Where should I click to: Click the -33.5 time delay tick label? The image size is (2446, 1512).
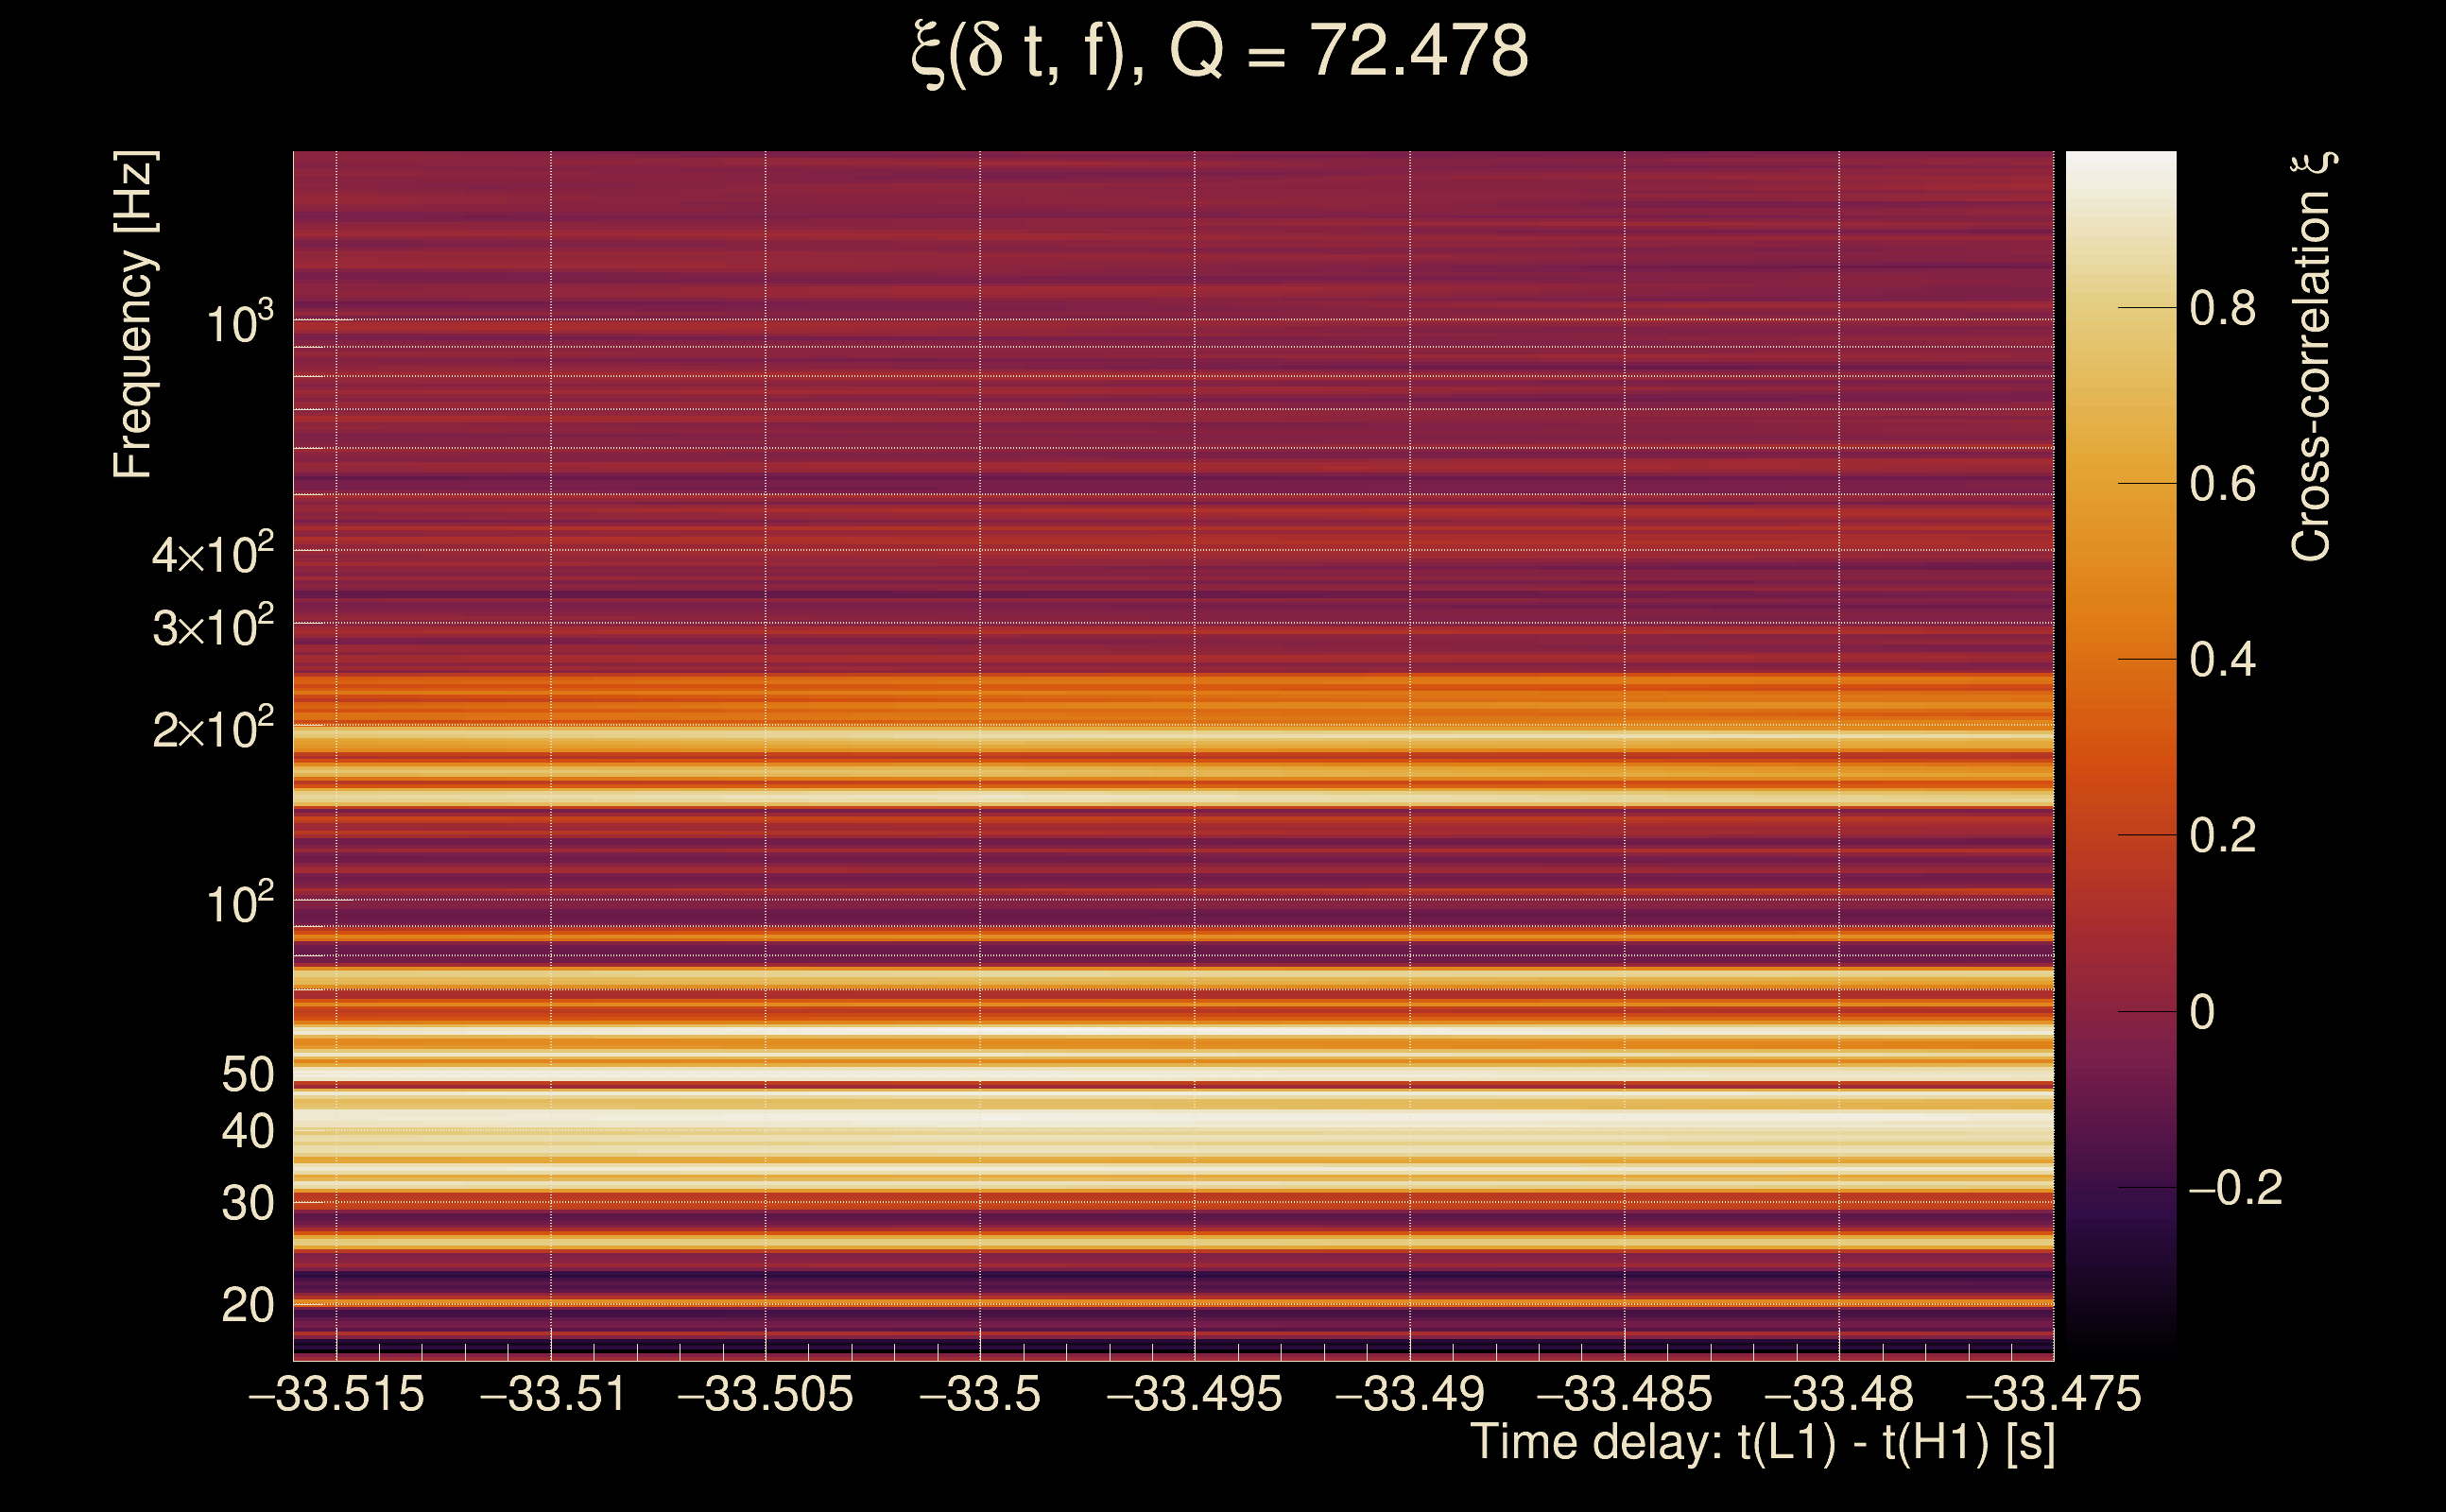pyautogui.click(x=980, y=1394)
